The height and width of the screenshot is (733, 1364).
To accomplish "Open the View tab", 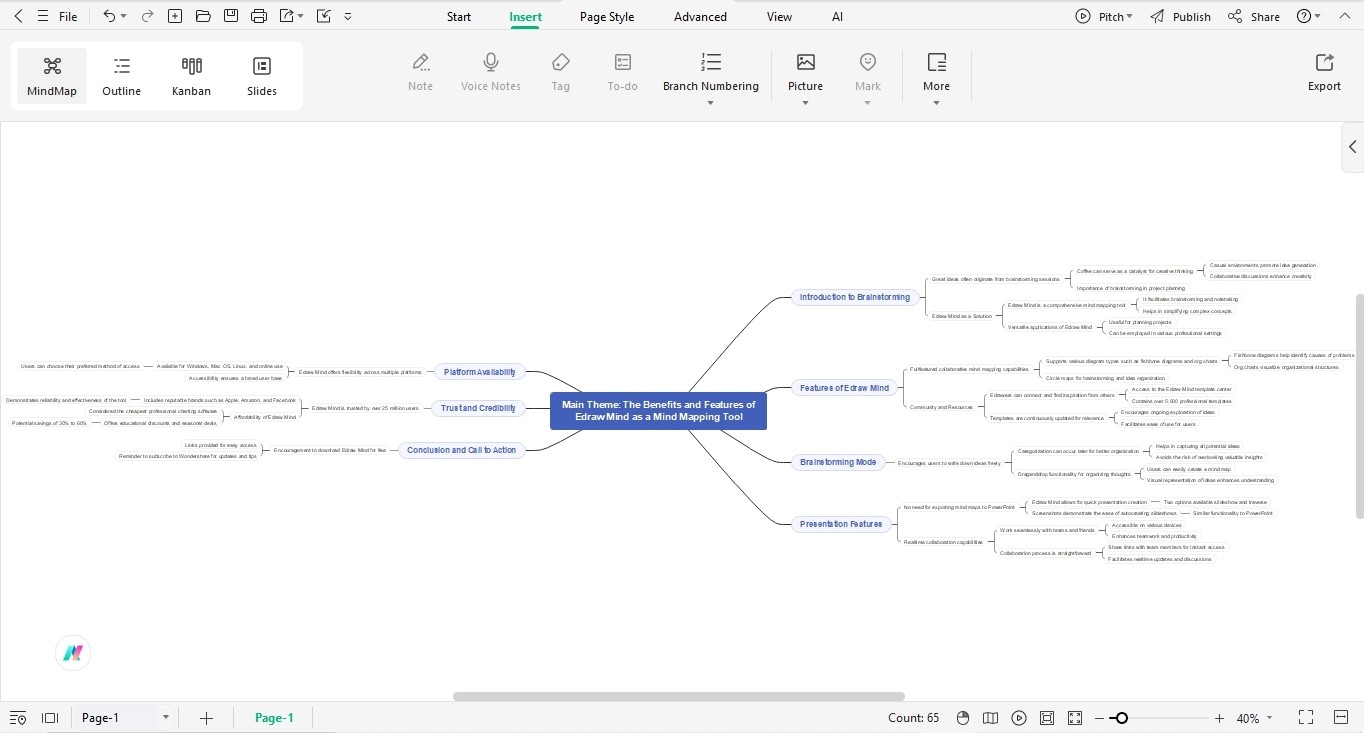I will (x=779, y=16).
